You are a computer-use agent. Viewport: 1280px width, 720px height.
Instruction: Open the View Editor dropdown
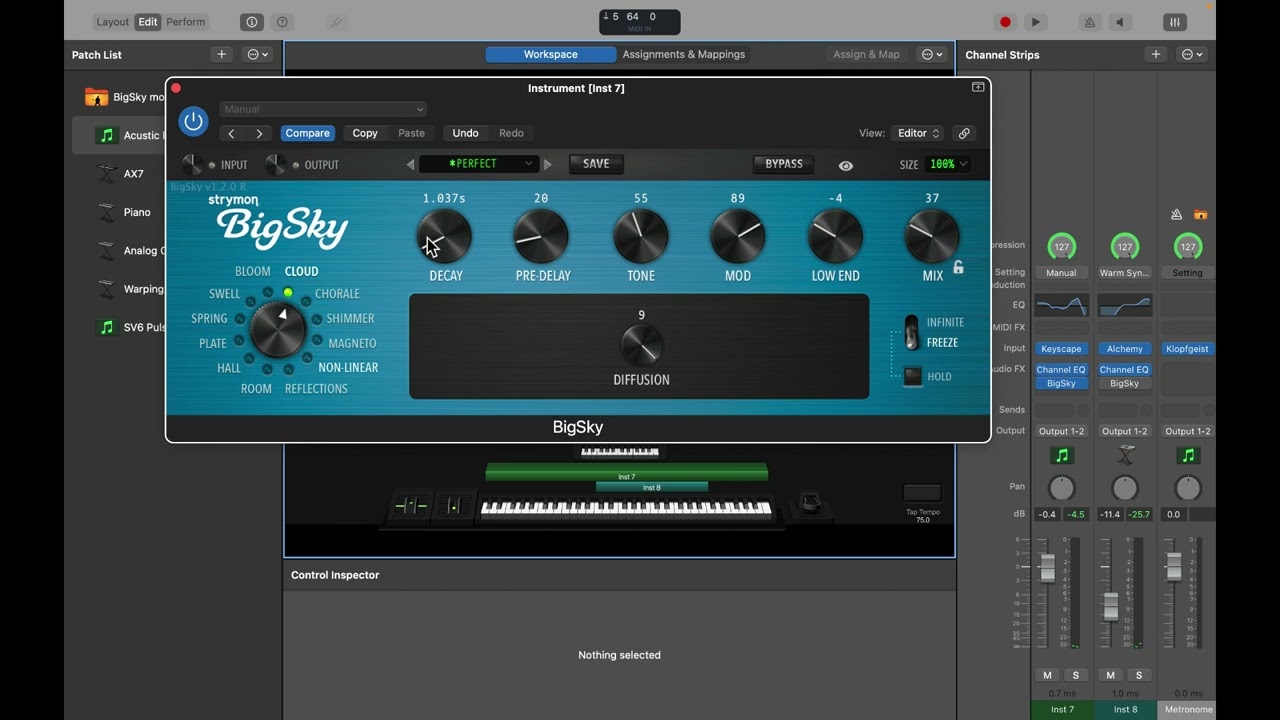918,133
